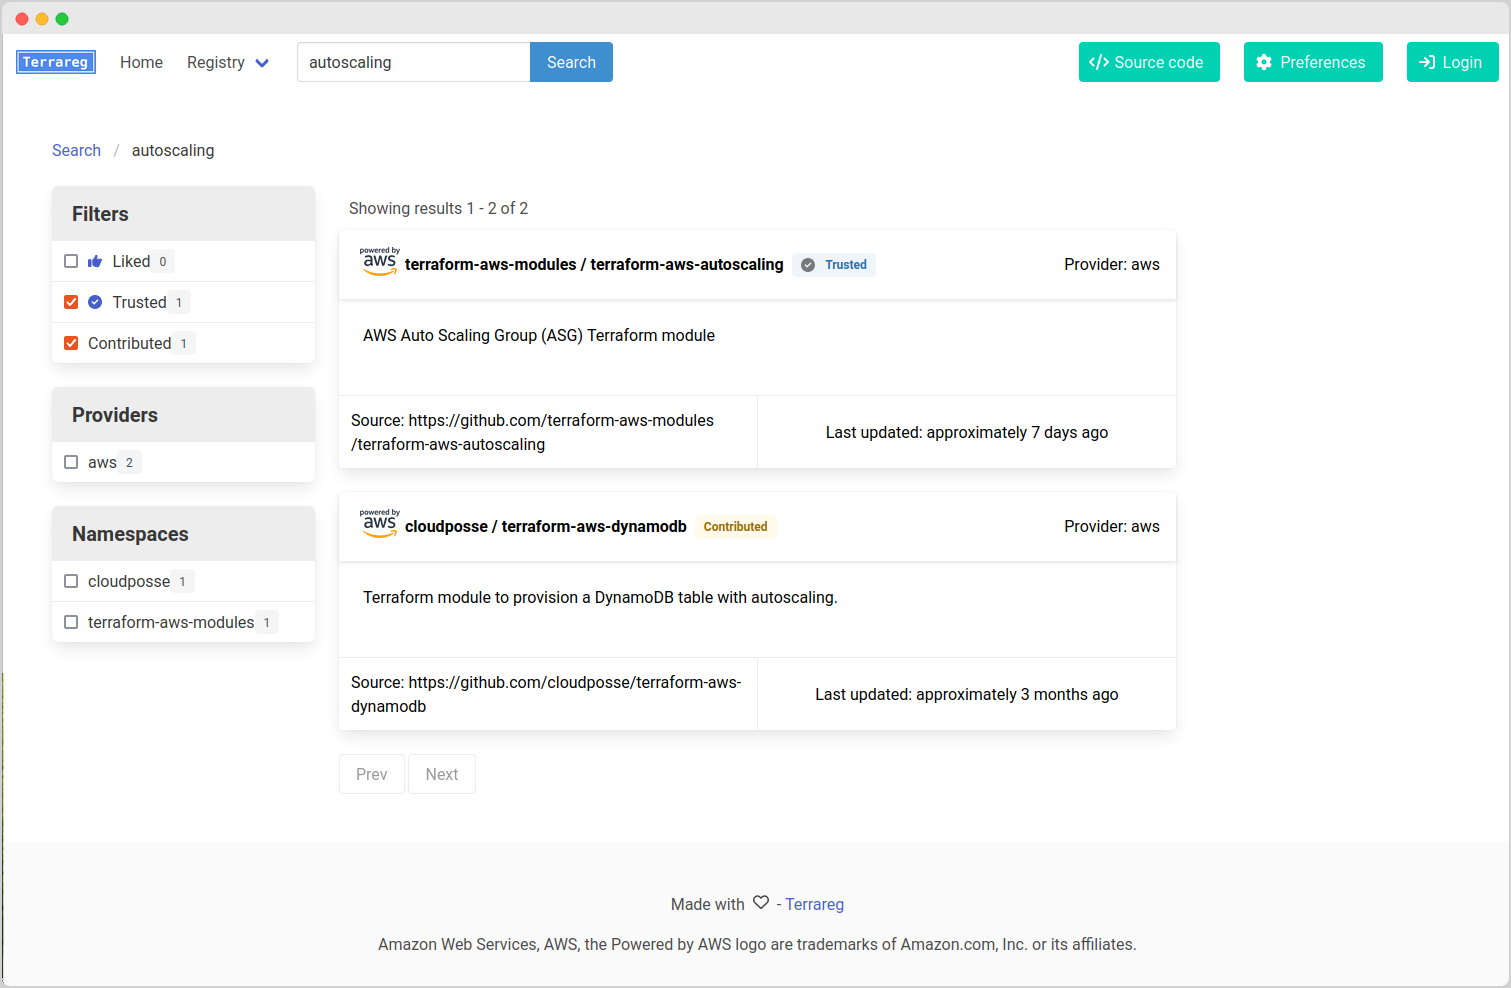Uncheck the Trusted filter checkbox
The image size is (1511, 988).
click(x=71, y=302)
